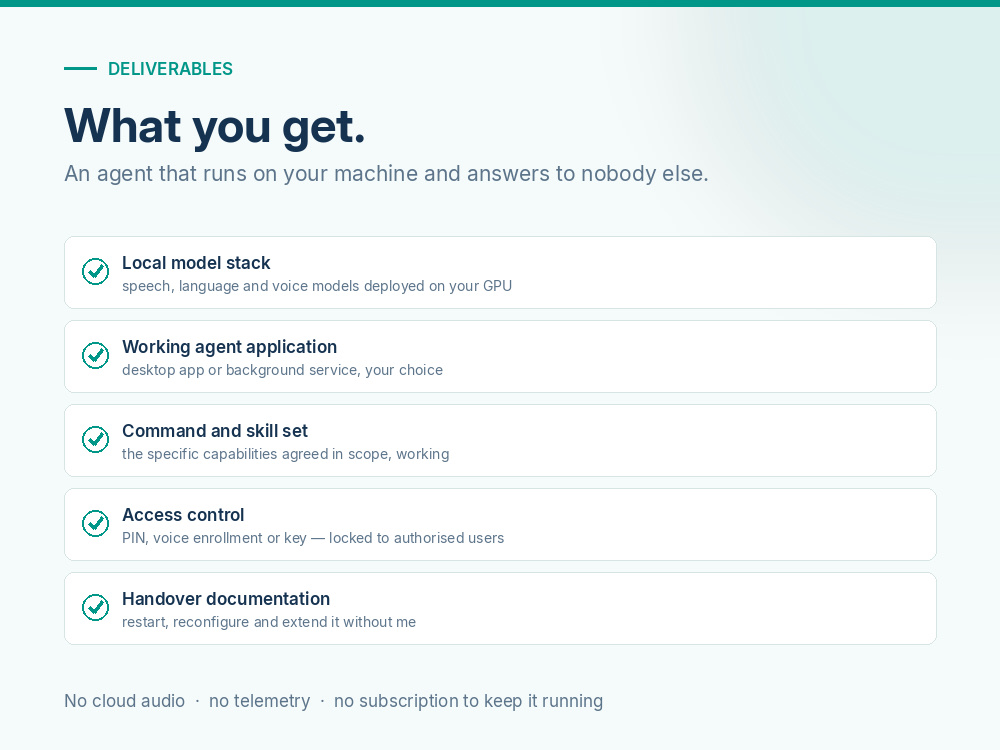Click the 'PIN, voice enrollment or key' description
1000x750 pixels.
pyautogui.click(x=313, y=538)
